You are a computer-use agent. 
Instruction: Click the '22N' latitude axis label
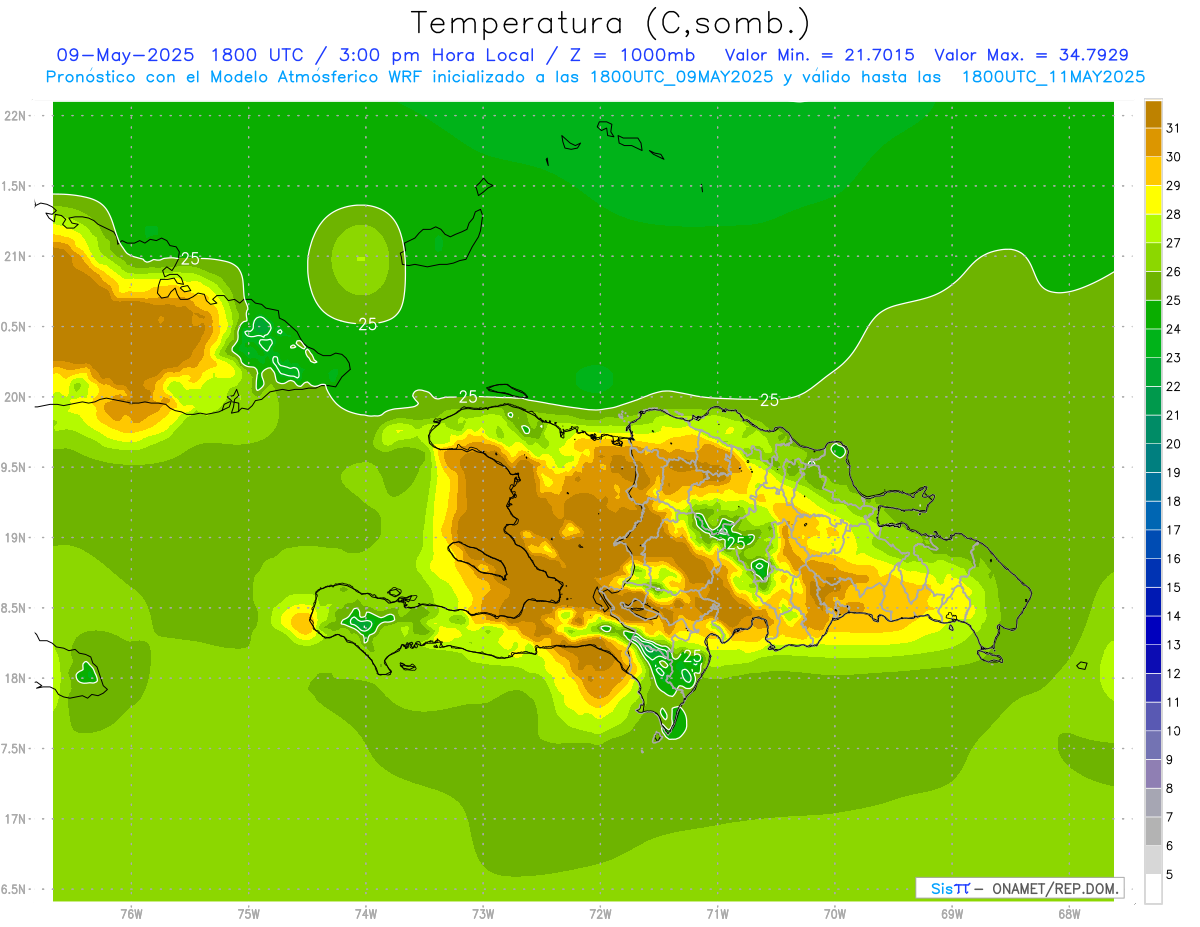point(16,116)
